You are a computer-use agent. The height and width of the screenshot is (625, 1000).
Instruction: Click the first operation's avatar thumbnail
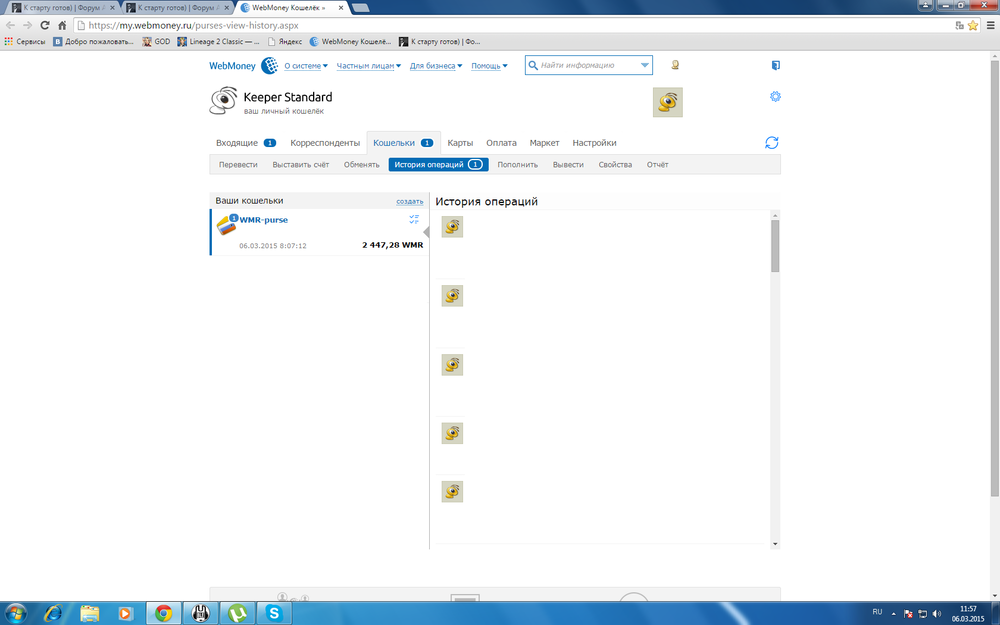pyautogui.click(x=452, y=227)
